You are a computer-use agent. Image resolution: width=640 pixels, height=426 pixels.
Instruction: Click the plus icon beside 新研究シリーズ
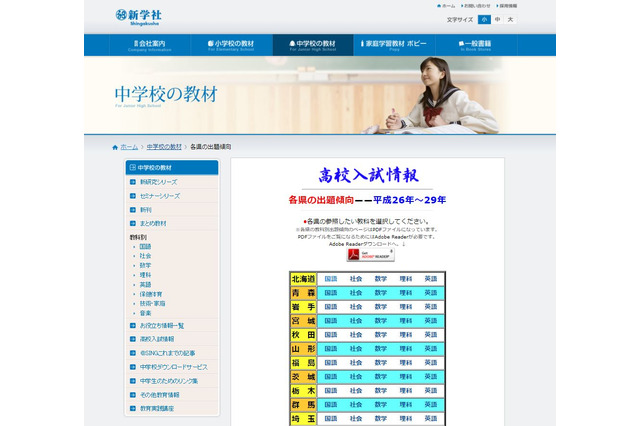point(133,182)
